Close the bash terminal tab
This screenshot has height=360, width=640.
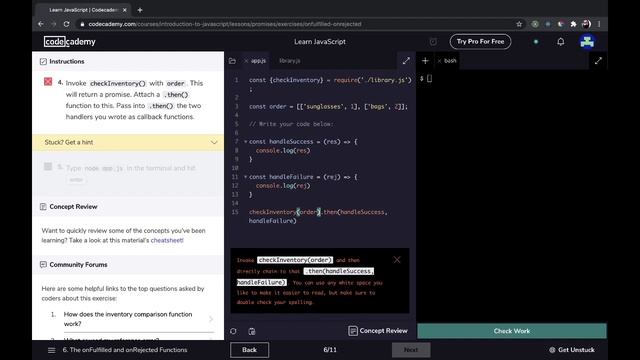coord(440,61)
